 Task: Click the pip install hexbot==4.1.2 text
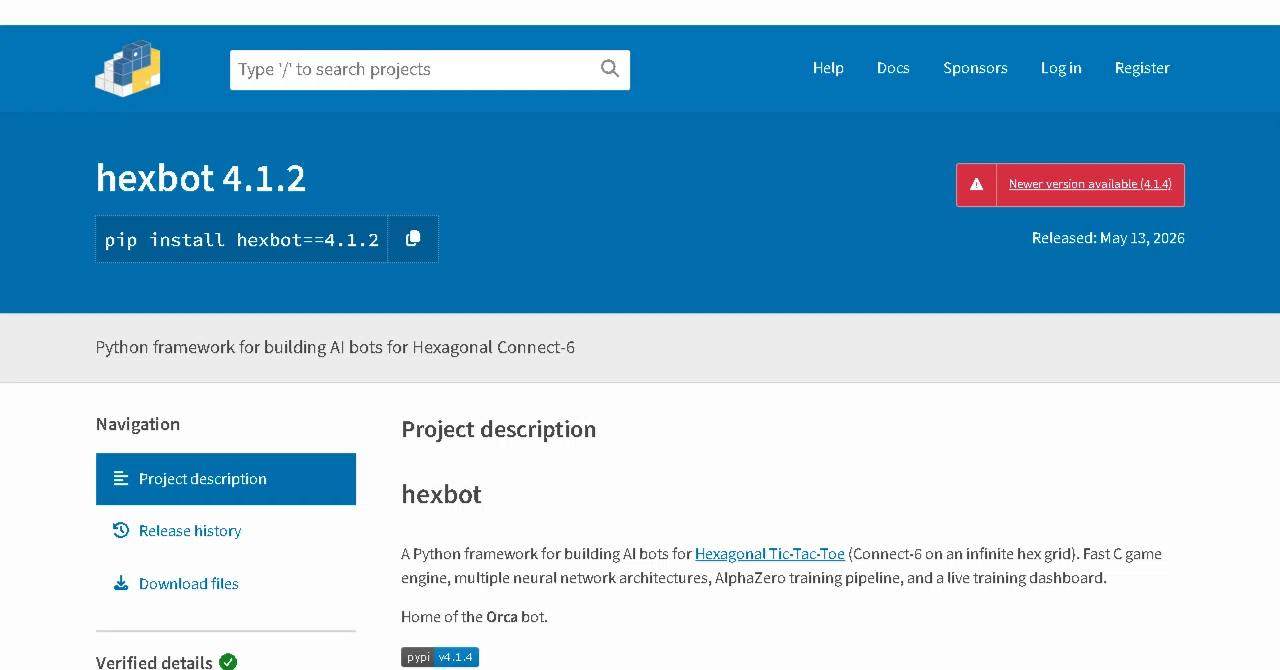click(x=242, y=240)
